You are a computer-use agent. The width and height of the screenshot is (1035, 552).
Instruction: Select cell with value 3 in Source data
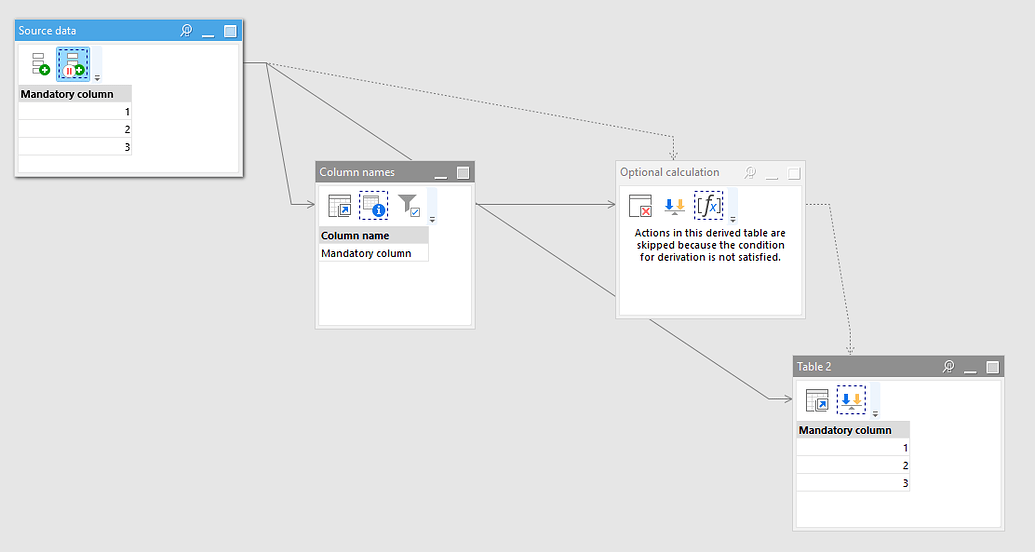coord(75,147)
